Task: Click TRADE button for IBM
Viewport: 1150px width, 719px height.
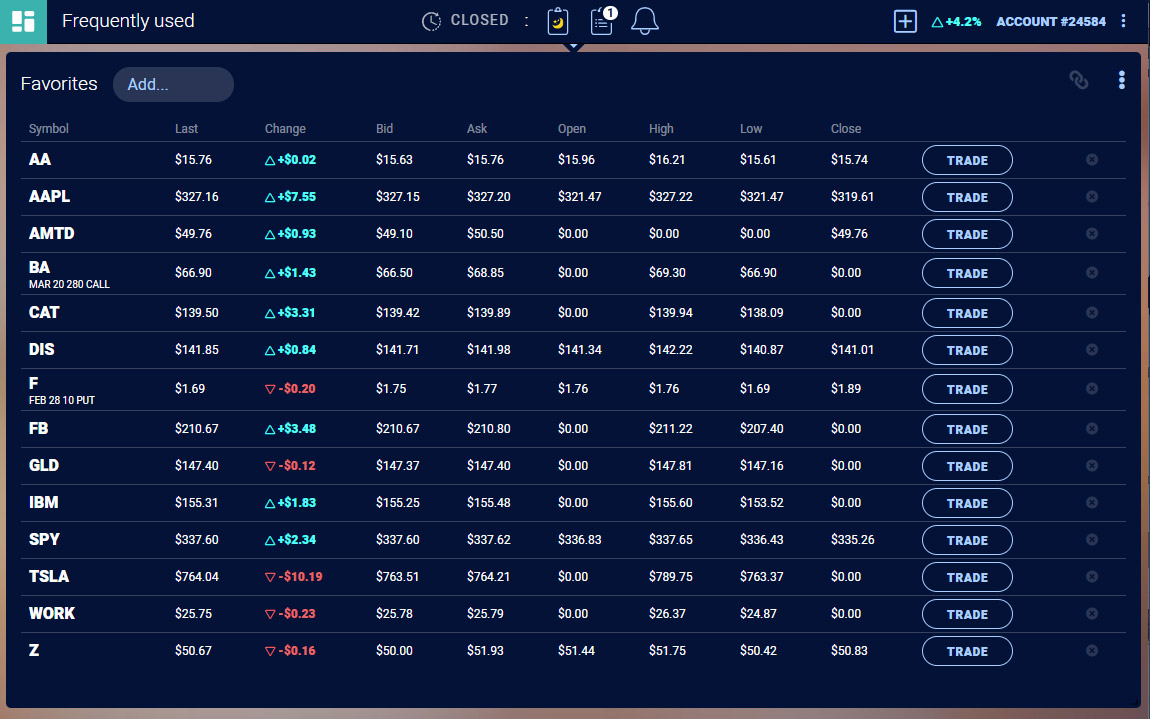Action: click(967, 503)
